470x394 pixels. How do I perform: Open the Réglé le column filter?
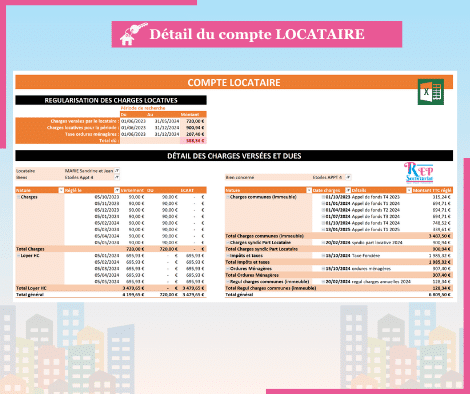(x=117, y=190)
